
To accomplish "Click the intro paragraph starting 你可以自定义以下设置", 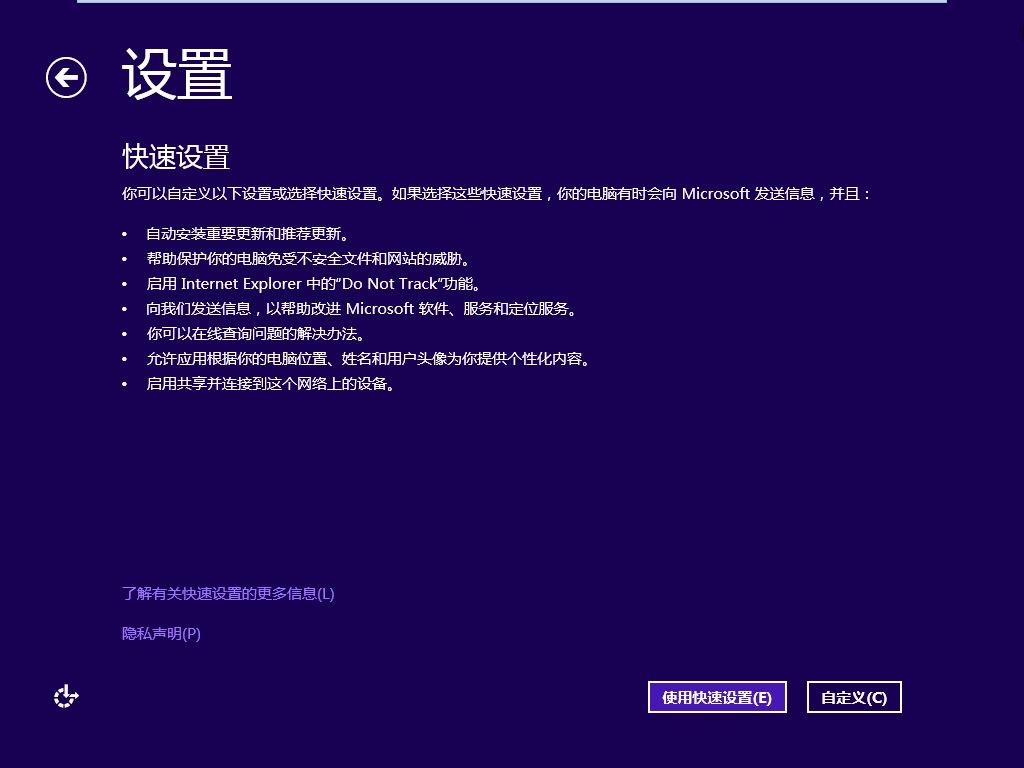I will tap(496, 194).
